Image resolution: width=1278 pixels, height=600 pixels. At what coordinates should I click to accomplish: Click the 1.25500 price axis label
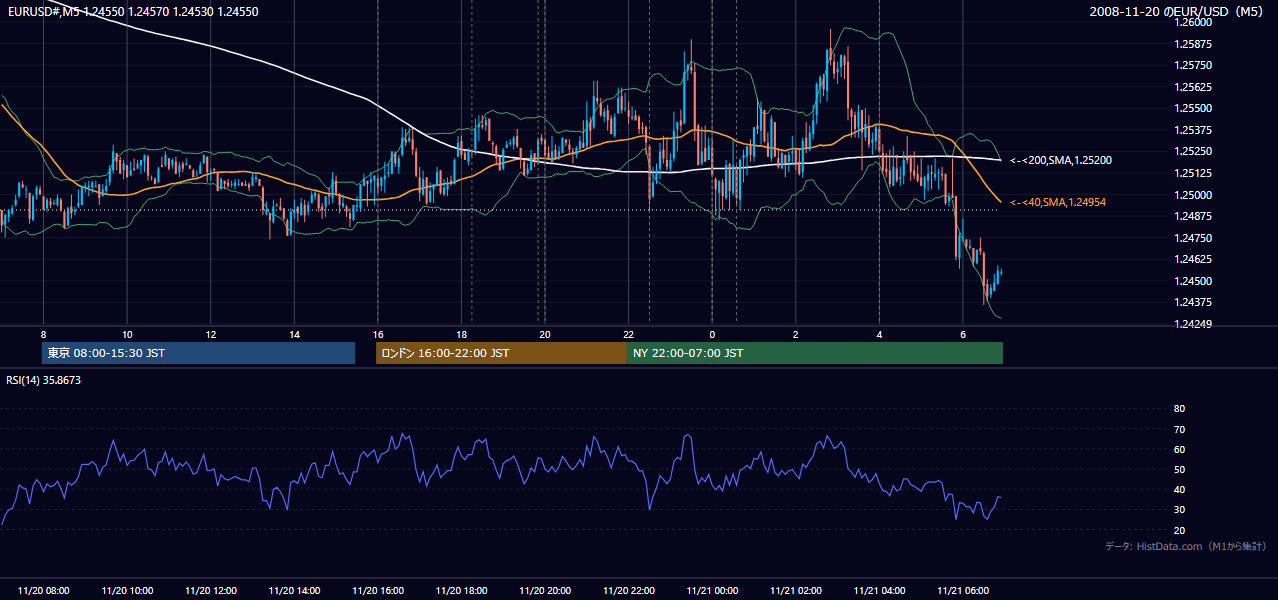(x=1191, y=108)
